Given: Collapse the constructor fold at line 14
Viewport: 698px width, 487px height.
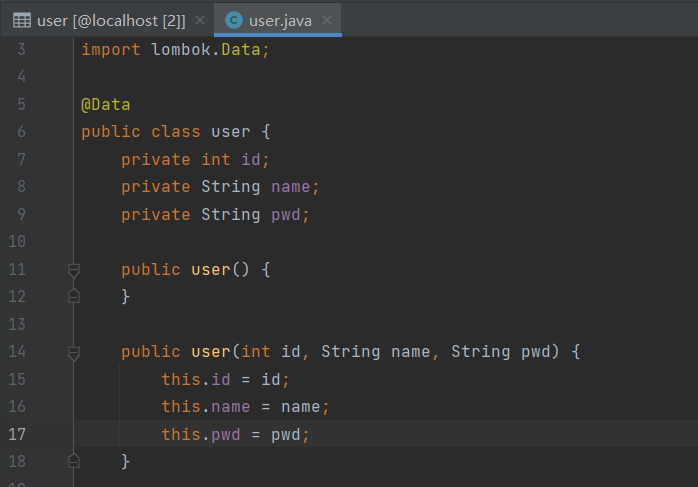Looking at the screenshot, I should point(74,353).
